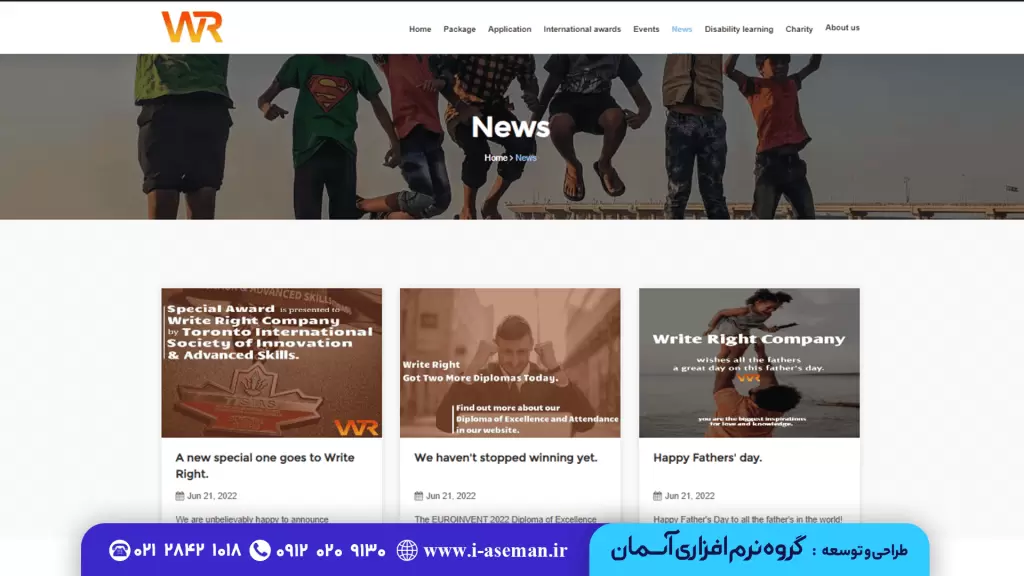
Task: Open the Disability learning page
Action: (738, 29)
